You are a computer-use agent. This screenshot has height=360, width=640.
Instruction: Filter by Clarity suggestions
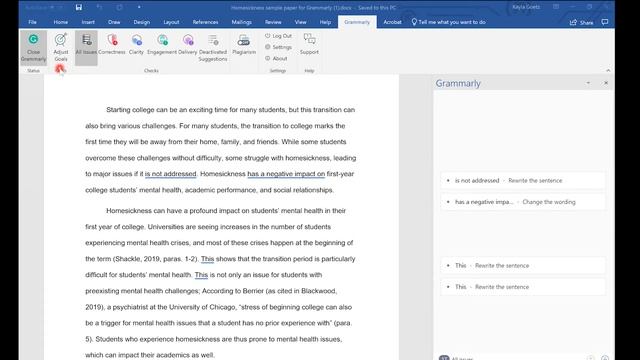click(x=136, y=44)
